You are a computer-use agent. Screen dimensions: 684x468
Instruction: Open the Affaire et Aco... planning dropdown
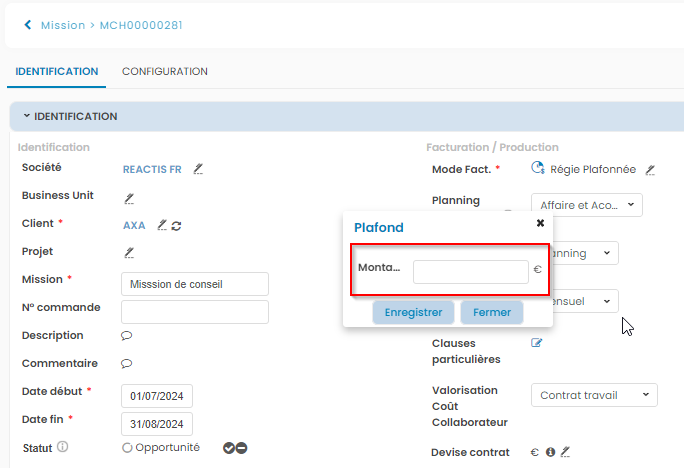click(x=586, y=205)
